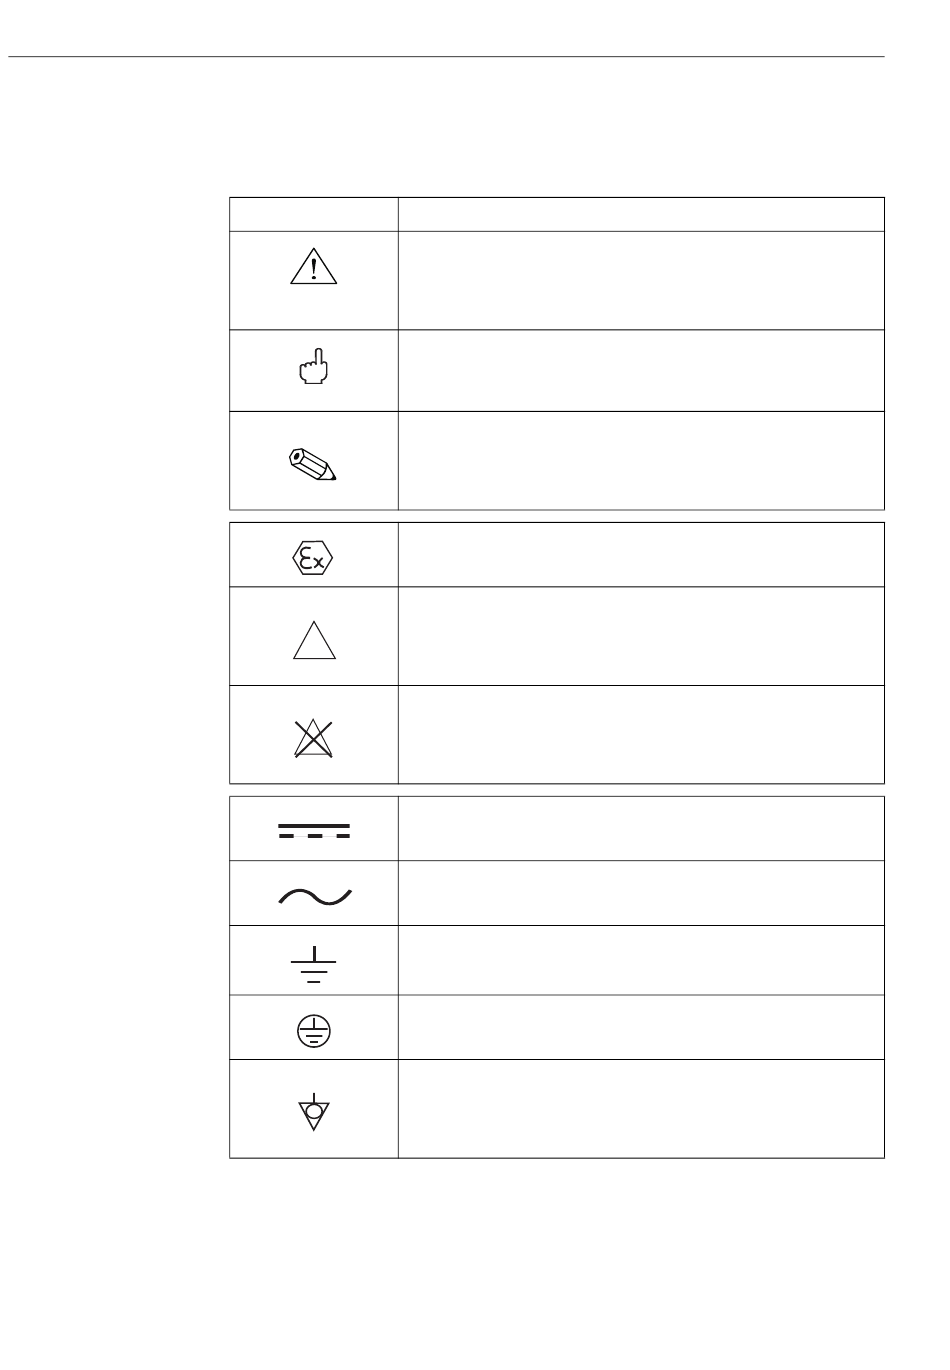Select the blank cell beside sine wave symbol
Viewport: 950px width, 1370px height.
pyautogui.click(x=641, y=893)
